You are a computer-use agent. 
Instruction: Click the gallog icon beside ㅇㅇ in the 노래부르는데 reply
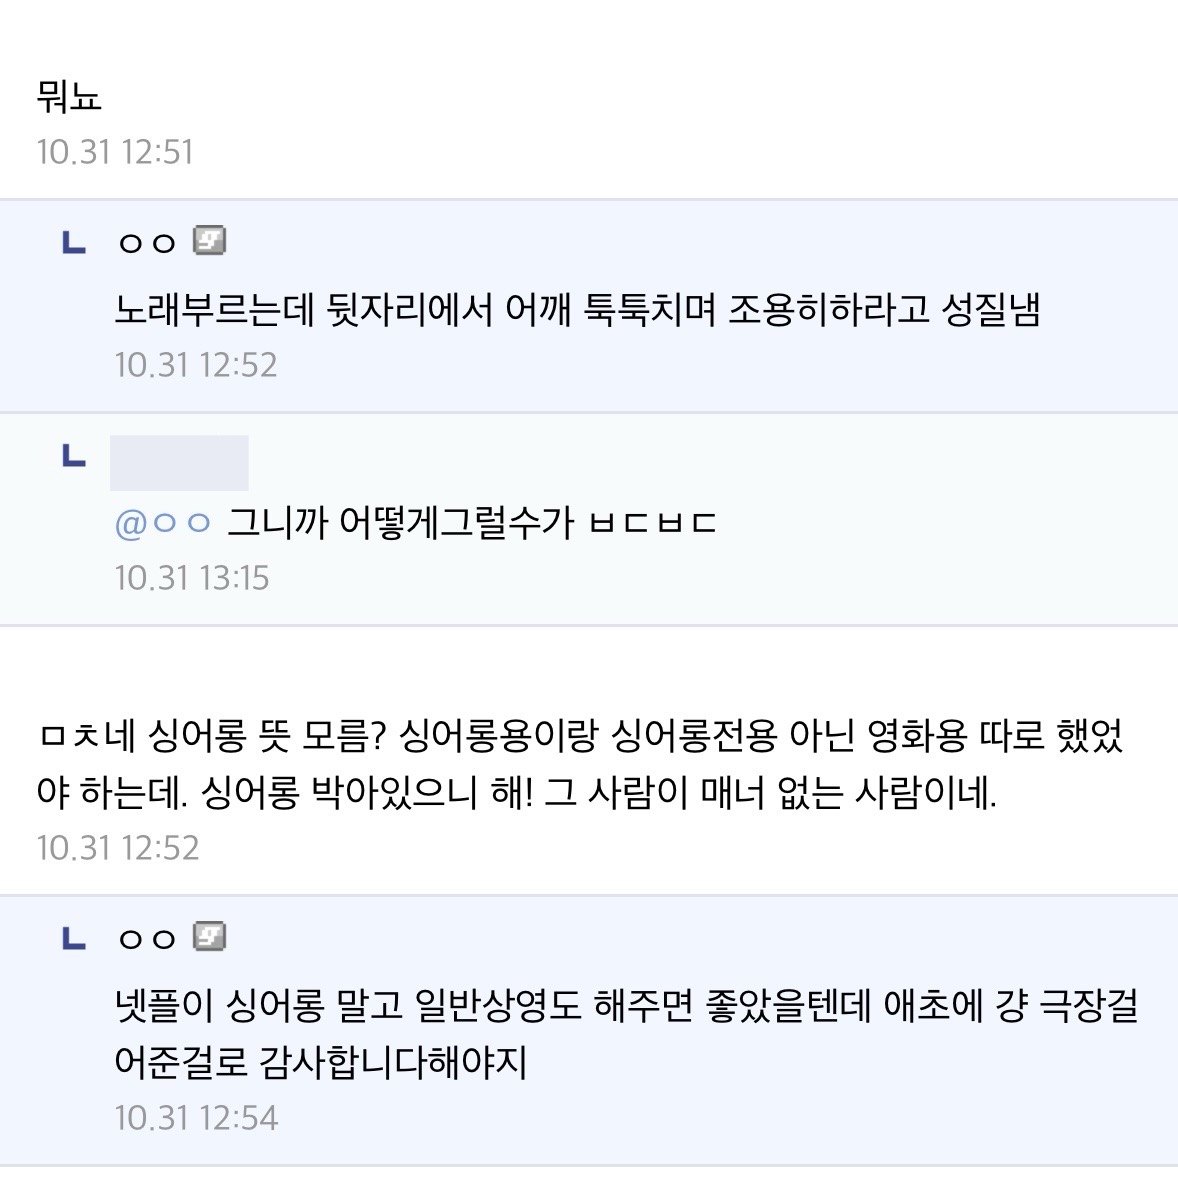209,241
